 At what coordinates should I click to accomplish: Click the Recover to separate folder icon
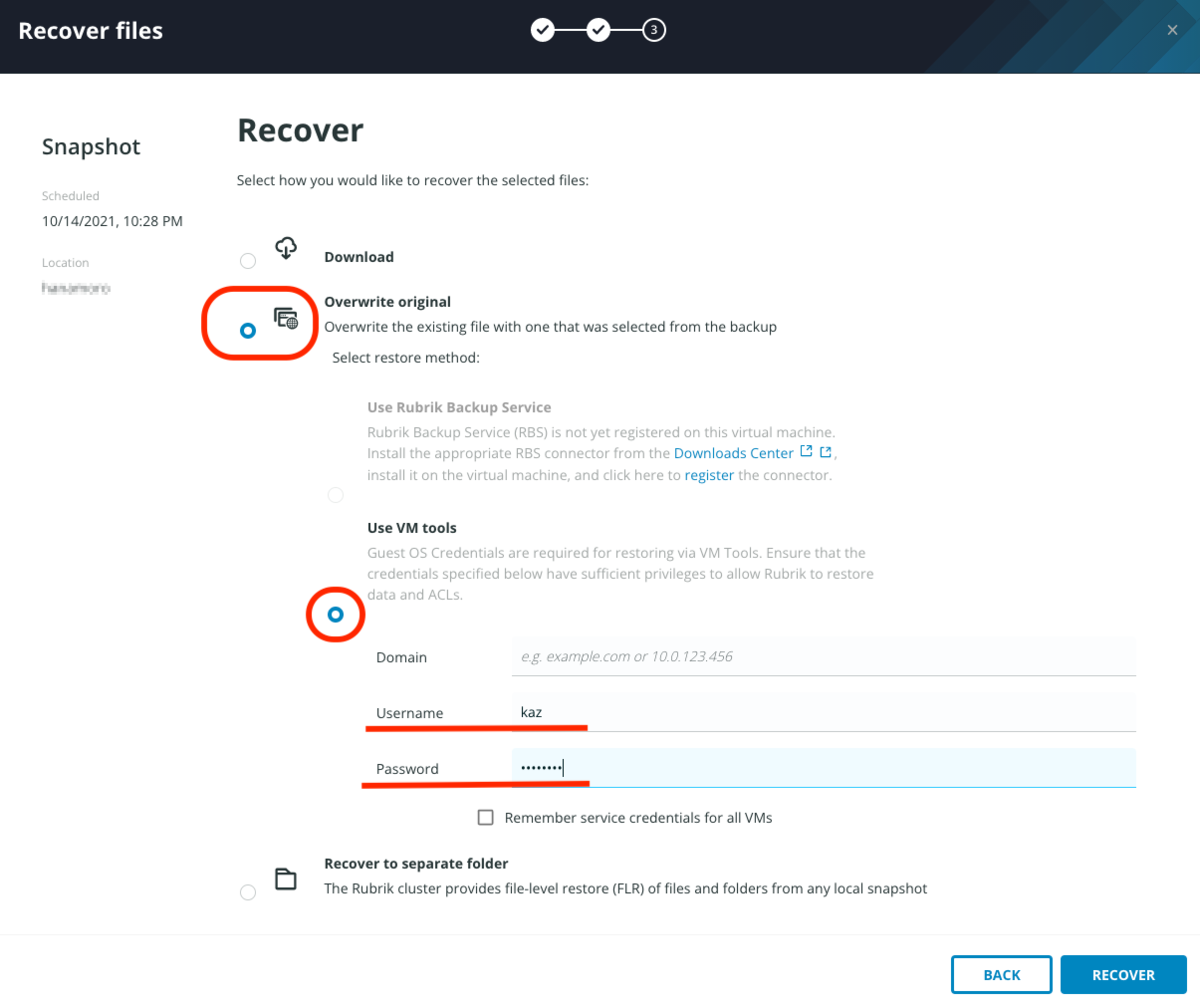point(286,879)
